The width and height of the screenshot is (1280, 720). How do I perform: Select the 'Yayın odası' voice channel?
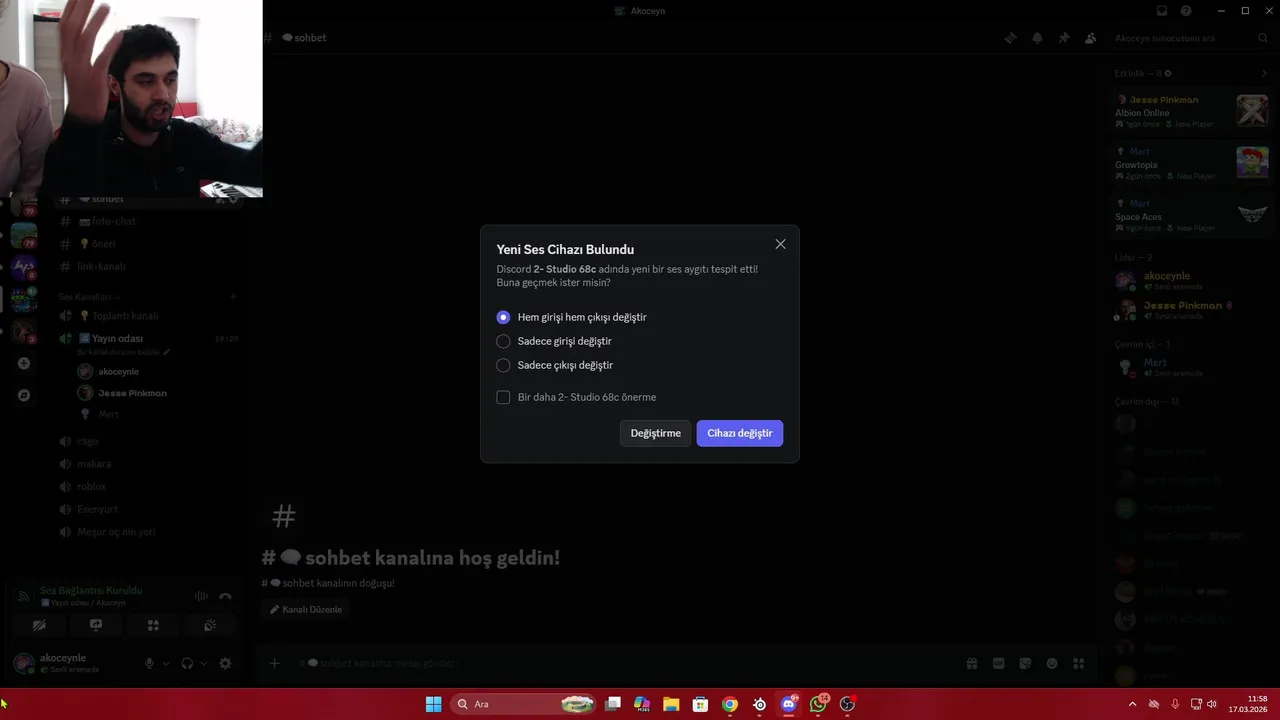click(x=147, y=338)
